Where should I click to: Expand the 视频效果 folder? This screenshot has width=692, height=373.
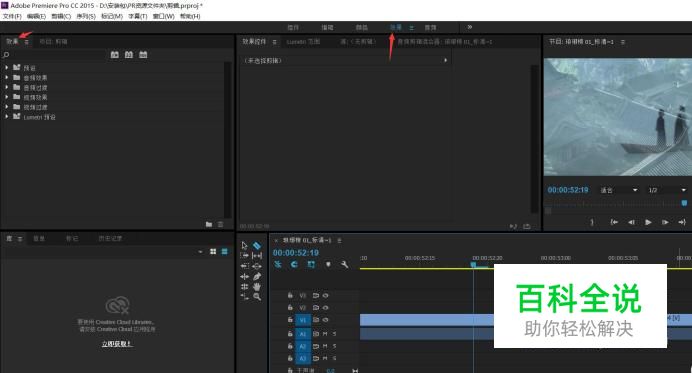pyautogui.click(x=7, y=97)
